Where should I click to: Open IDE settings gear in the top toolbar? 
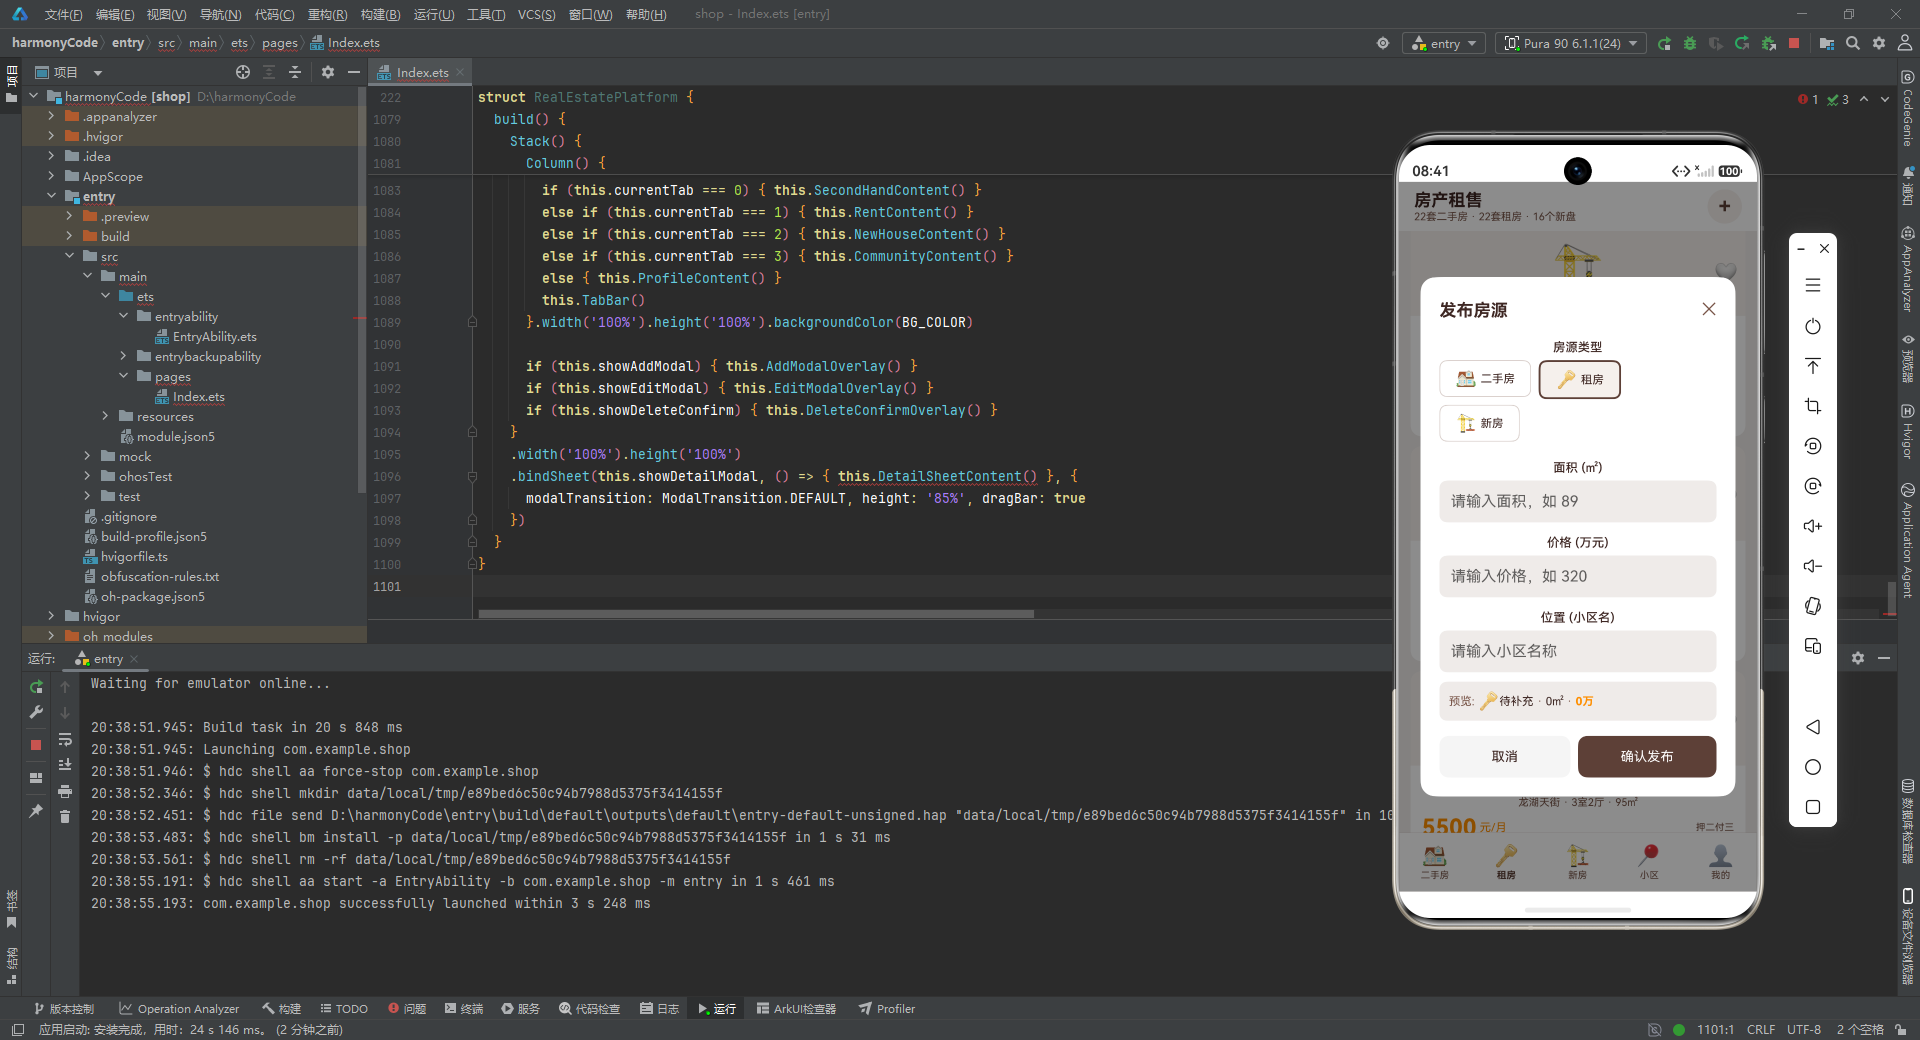(1879, 44)
